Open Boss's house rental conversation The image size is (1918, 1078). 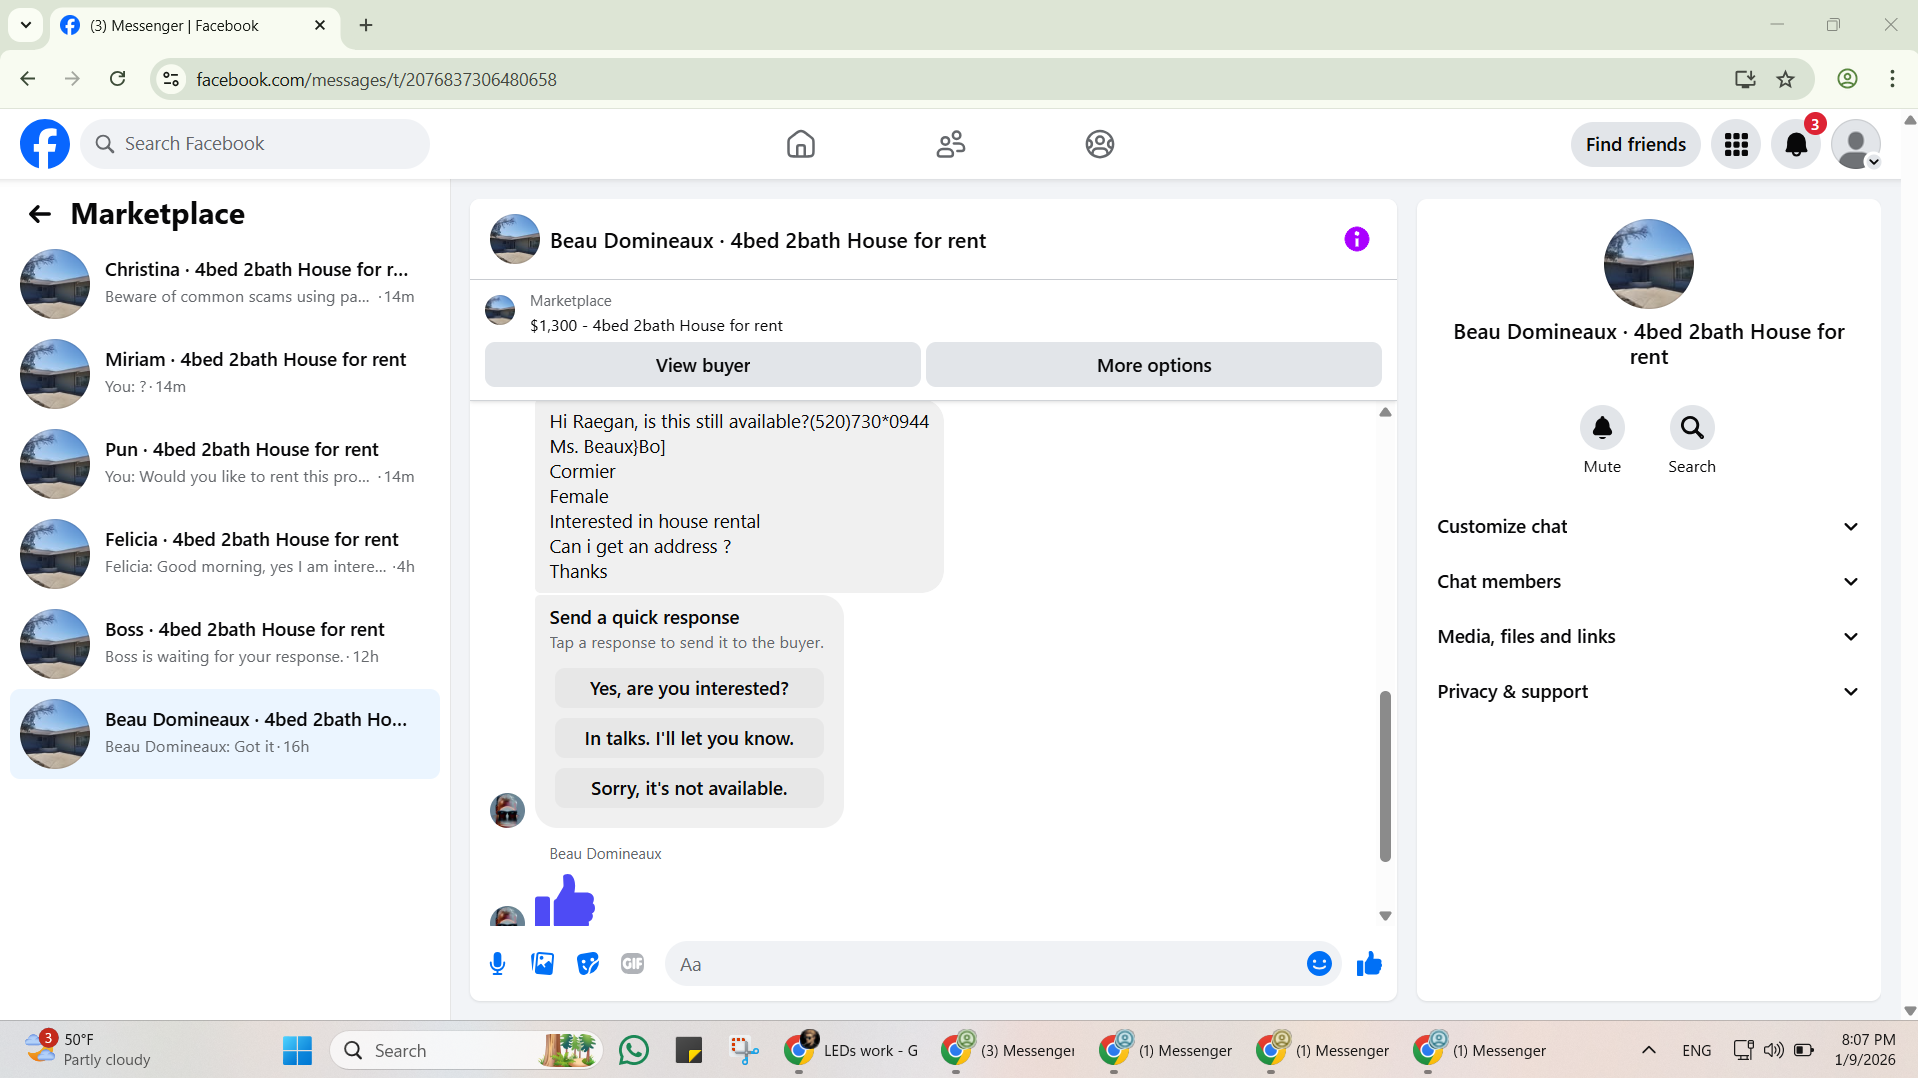click(225, 644)
